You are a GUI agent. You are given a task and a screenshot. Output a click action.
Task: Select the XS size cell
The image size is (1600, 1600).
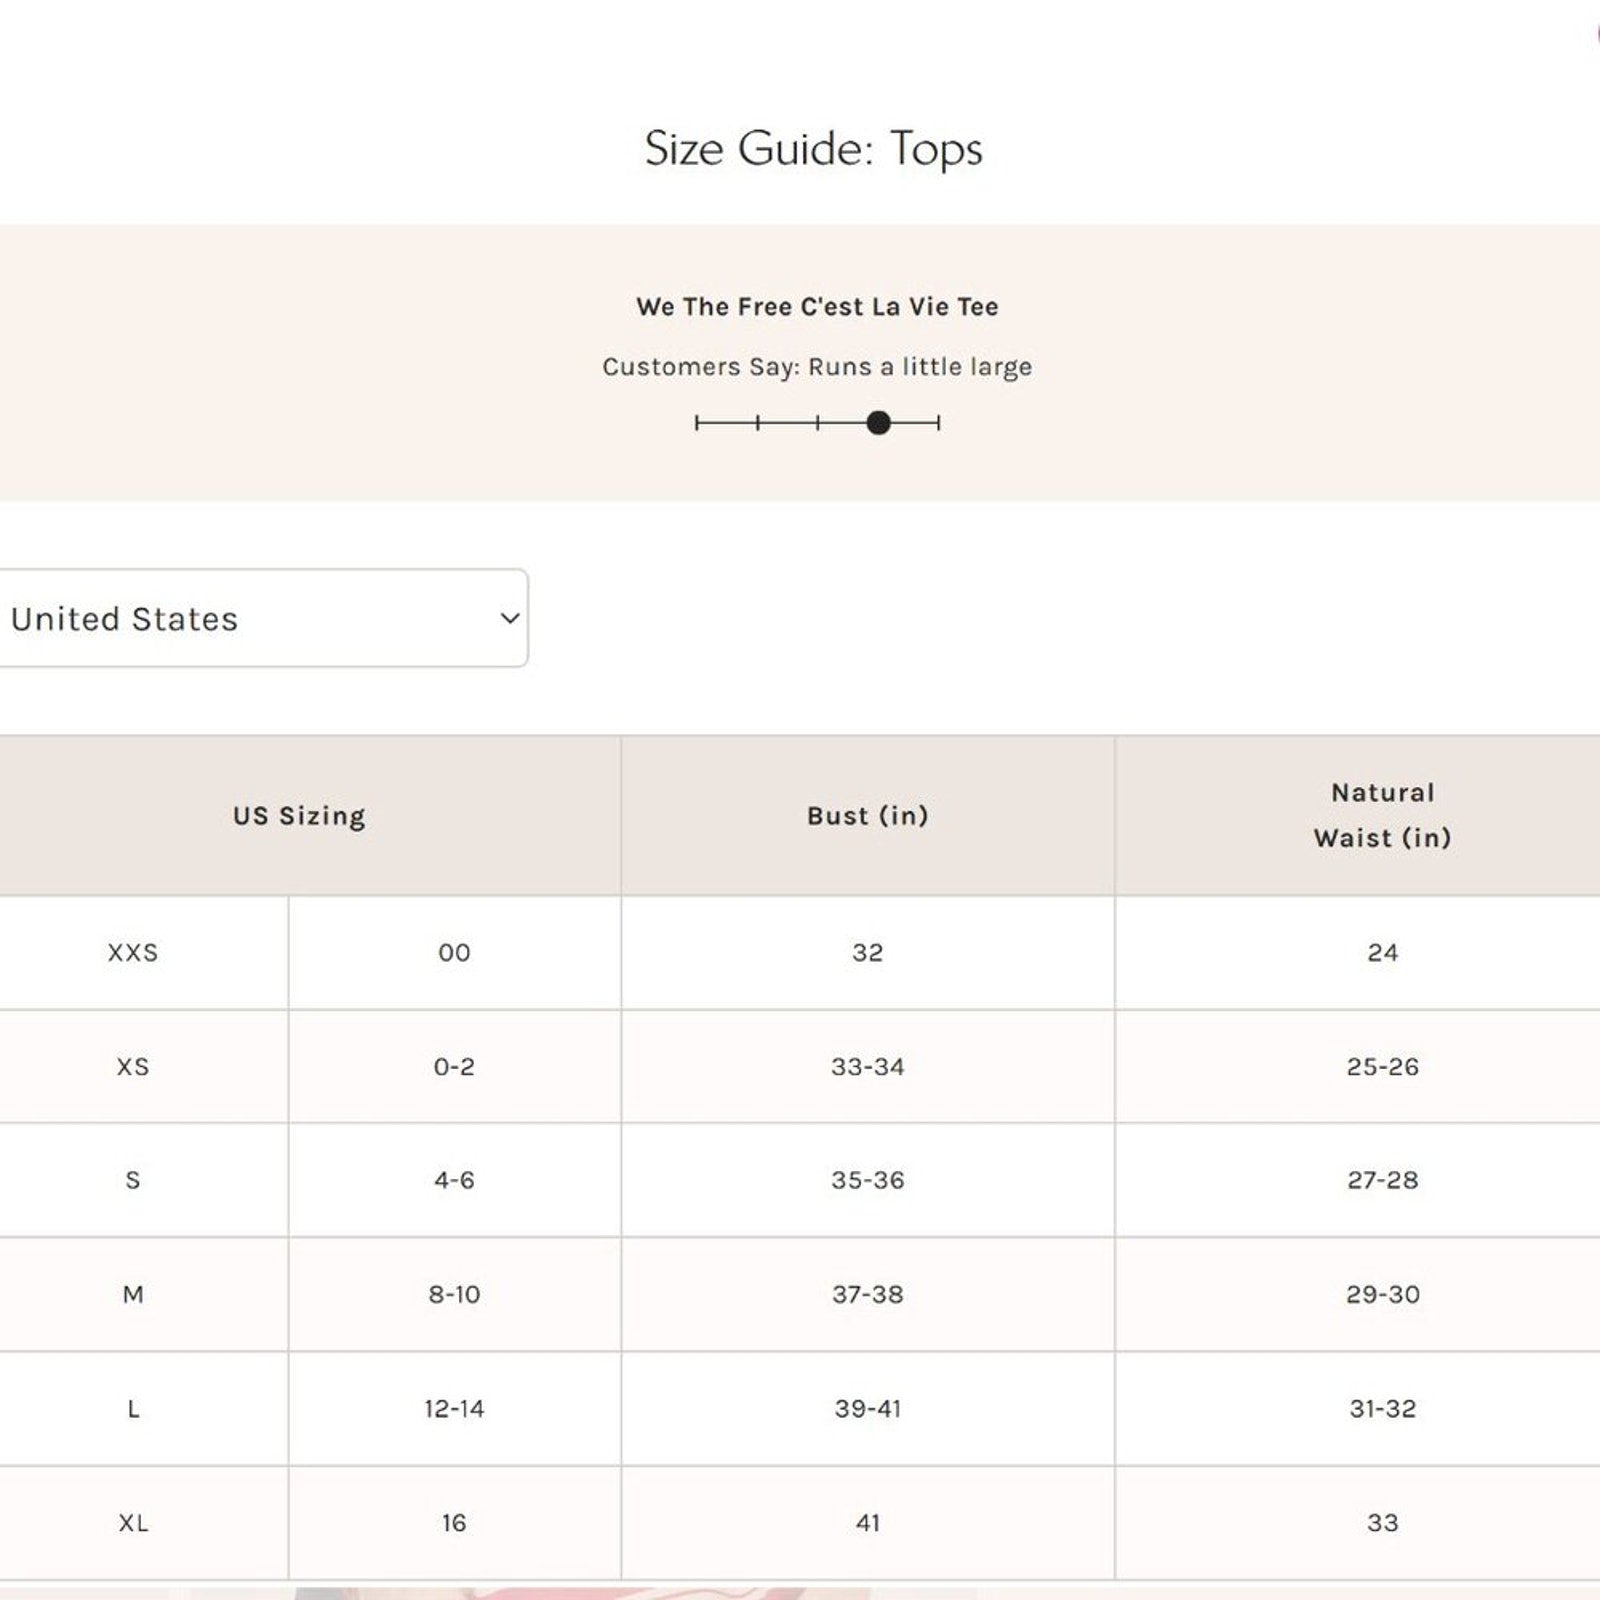pyautogui.click(x=133, y=1067)
